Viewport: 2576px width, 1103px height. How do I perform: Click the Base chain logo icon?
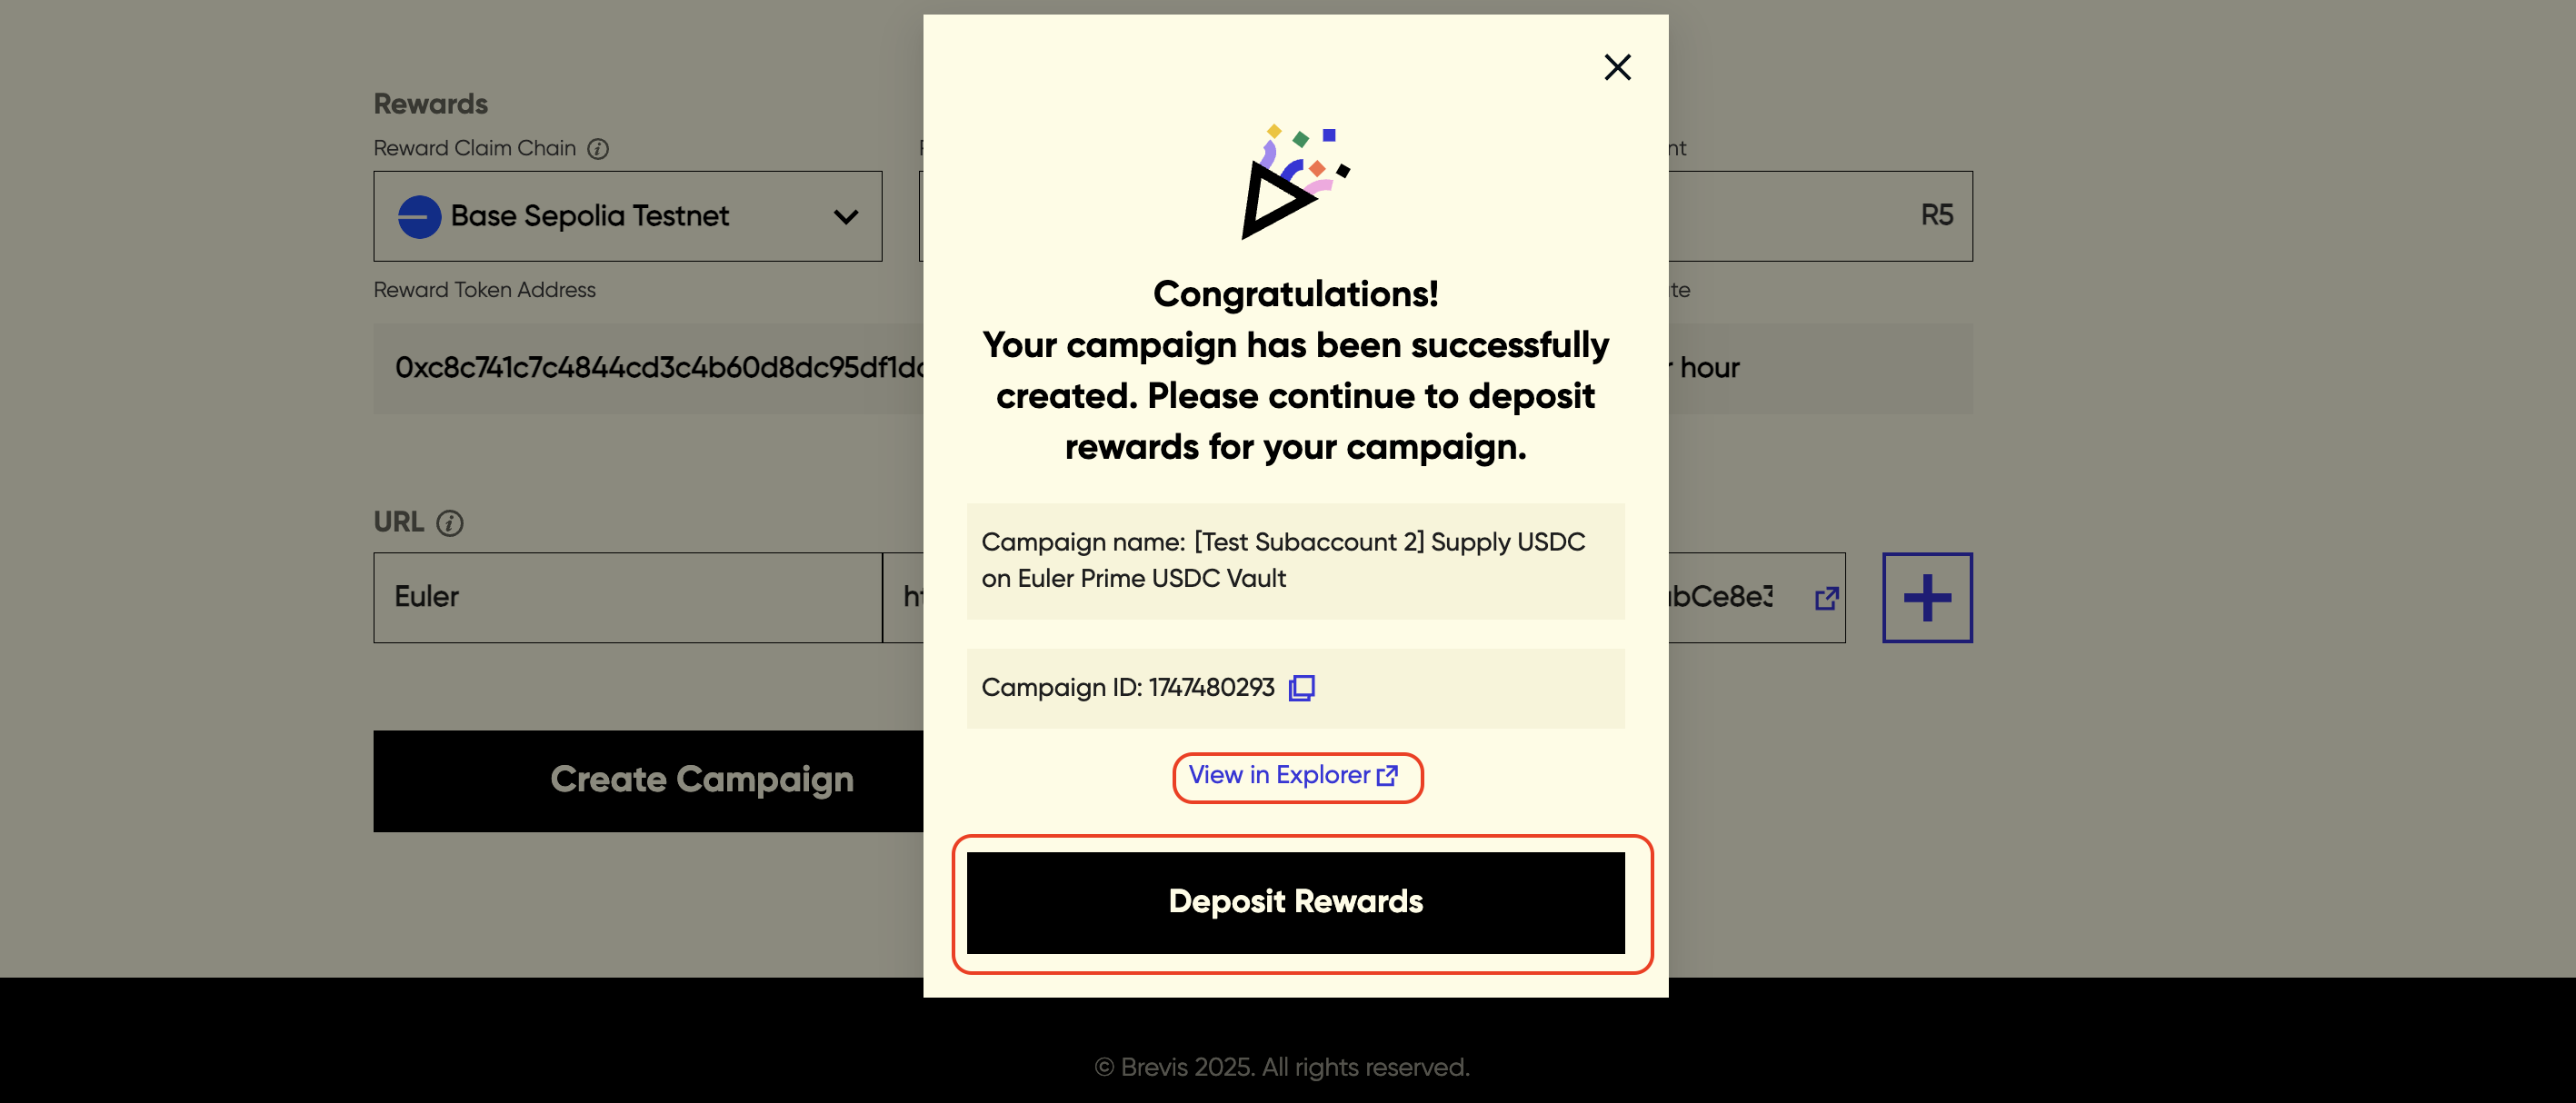coord(419,217)
